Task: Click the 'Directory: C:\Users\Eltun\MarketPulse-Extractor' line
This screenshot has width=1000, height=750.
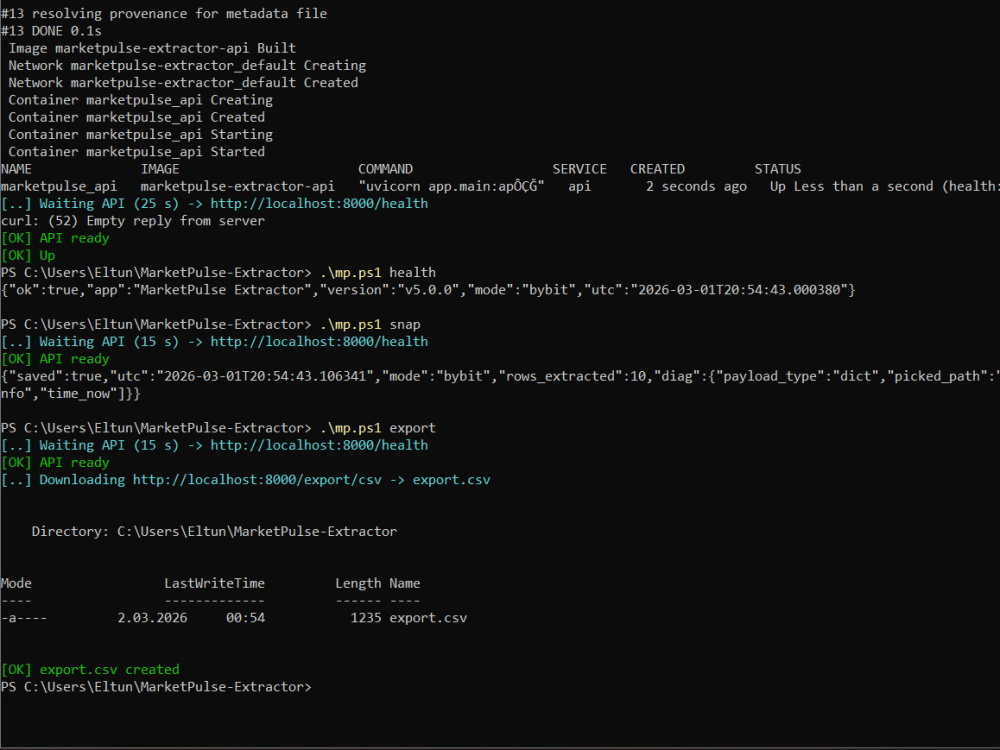Action: coord(214,531)
